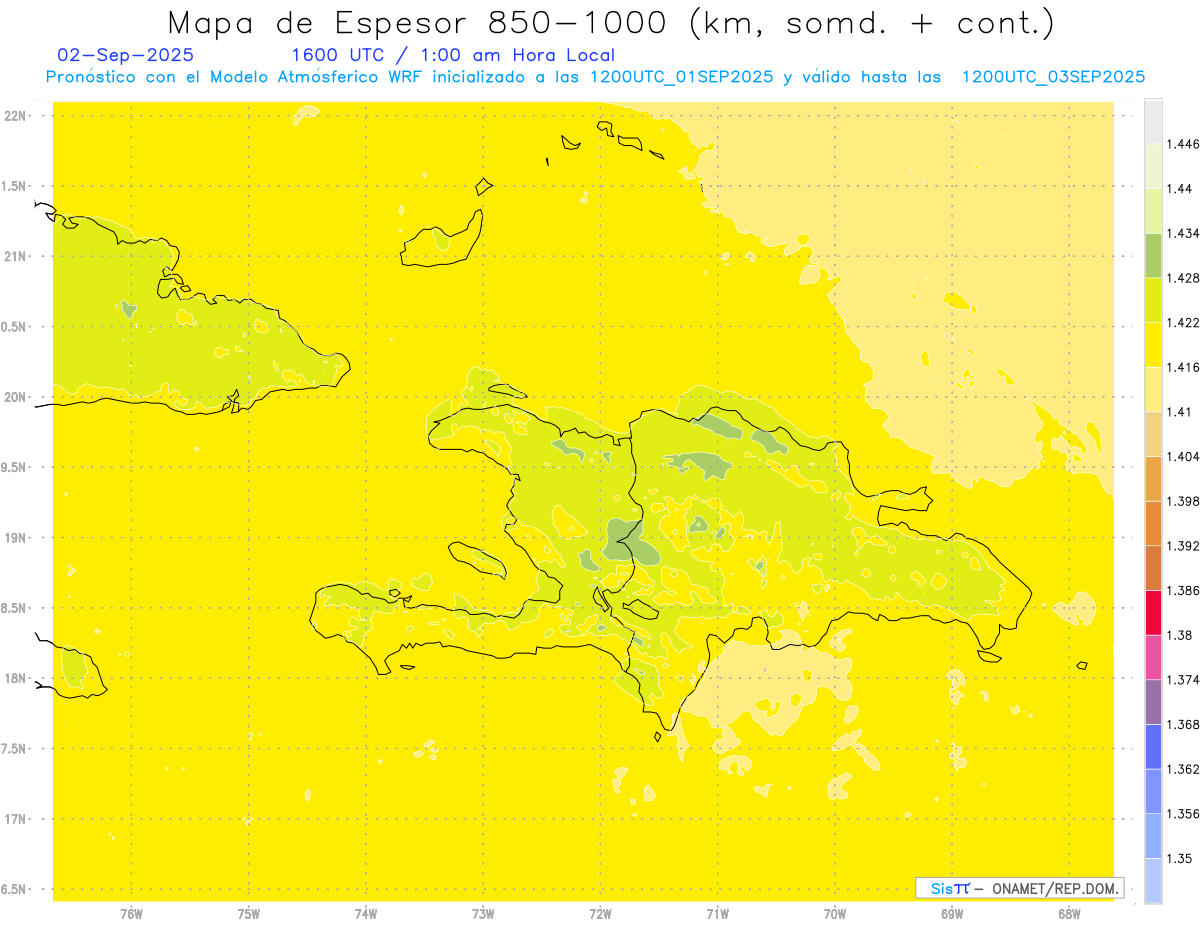Click the legend value '1.434'
Viewport: 1200px width, 927px height.
1183,233
